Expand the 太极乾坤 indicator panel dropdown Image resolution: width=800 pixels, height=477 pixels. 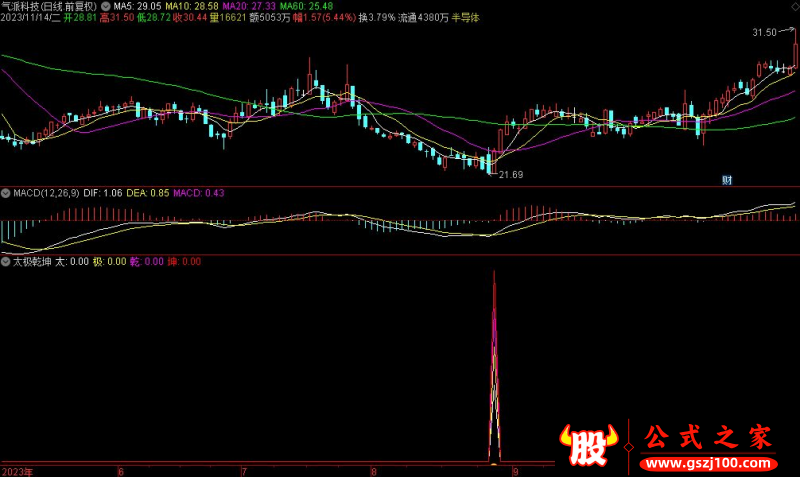pyautogui.click(x=6, y=262)
